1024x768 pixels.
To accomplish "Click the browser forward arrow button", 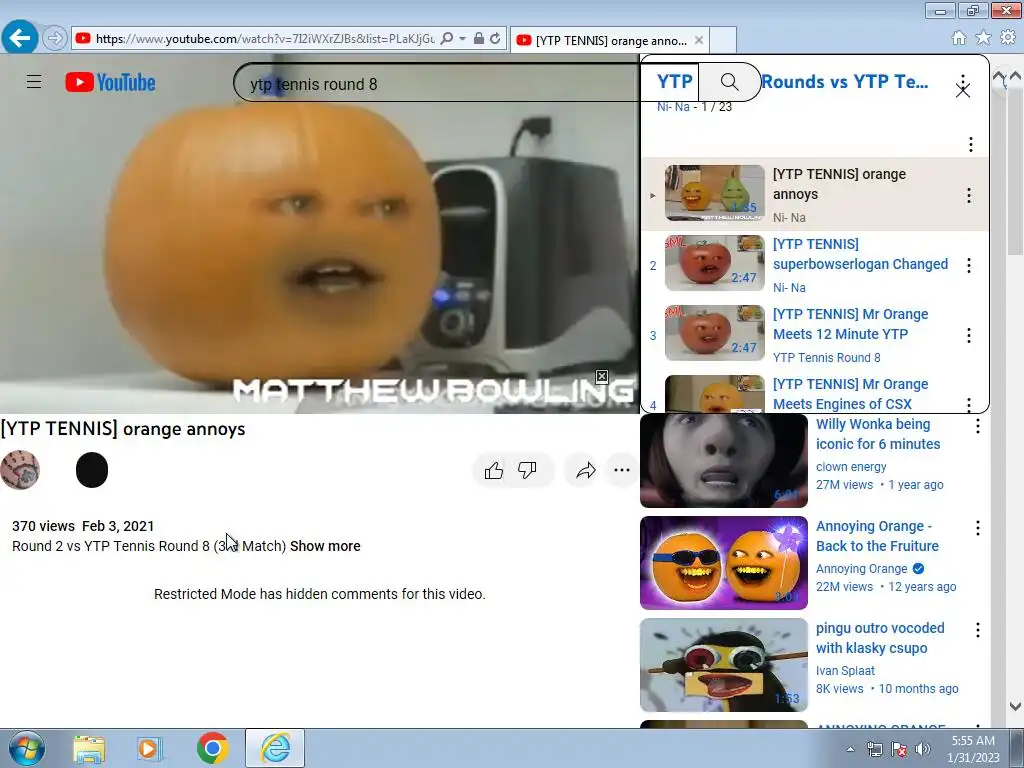I will pos(55,39).
